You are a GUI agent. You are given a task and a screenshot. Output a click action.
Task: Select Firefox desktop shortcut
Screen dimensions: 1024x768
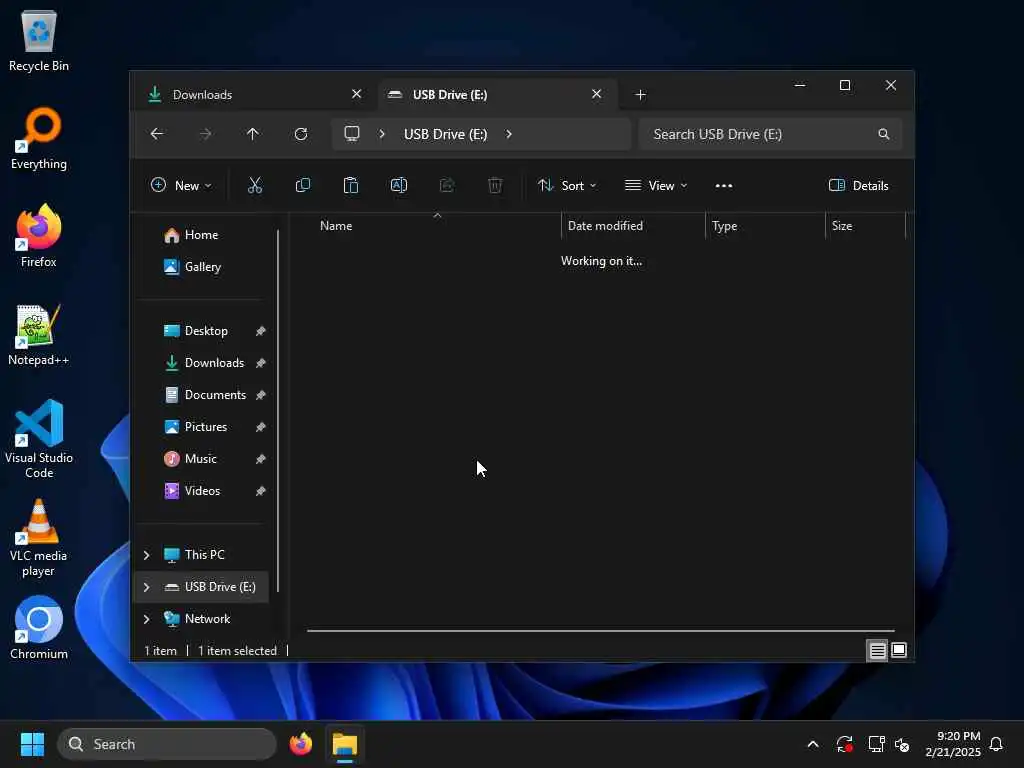pos(39,236)
